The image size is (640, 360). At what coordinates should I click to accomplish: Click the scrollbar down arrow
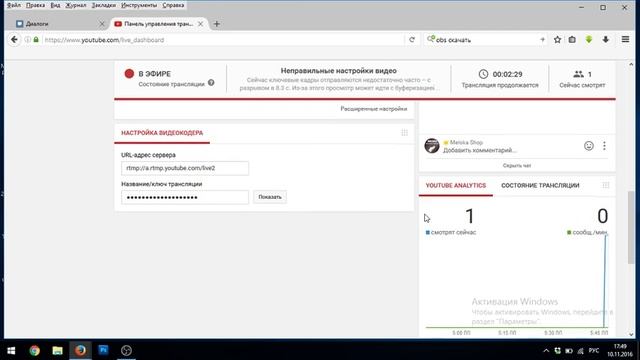631,334
